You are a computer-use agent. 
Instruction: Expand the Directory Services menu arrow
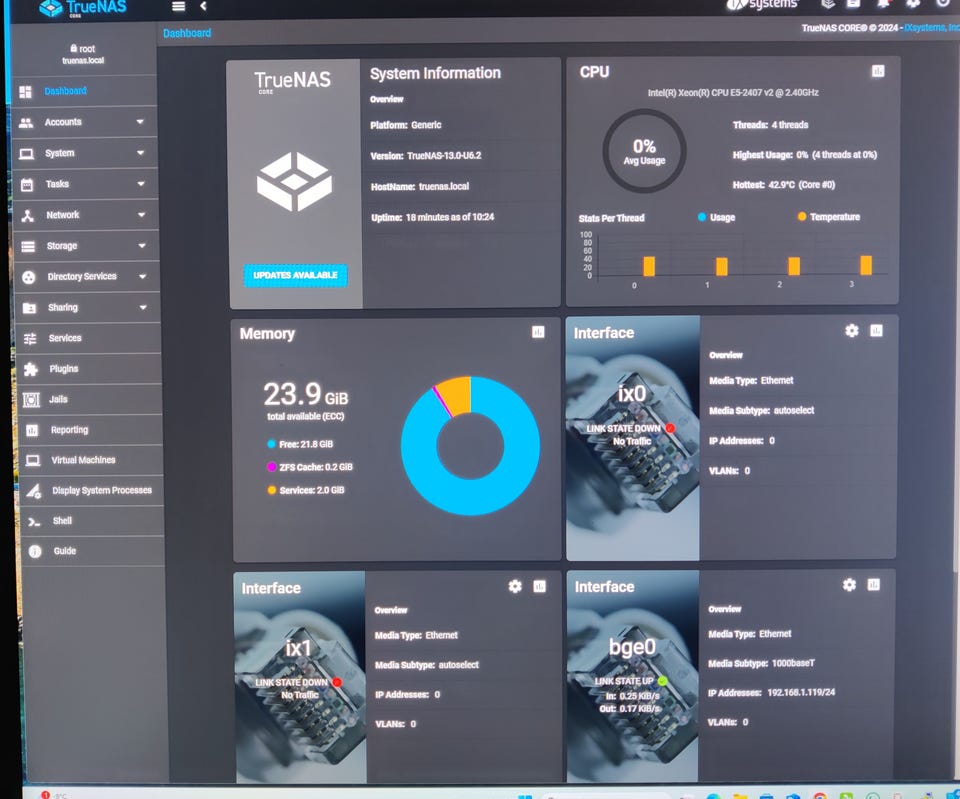pyautogui.click(x=143, y=276)
